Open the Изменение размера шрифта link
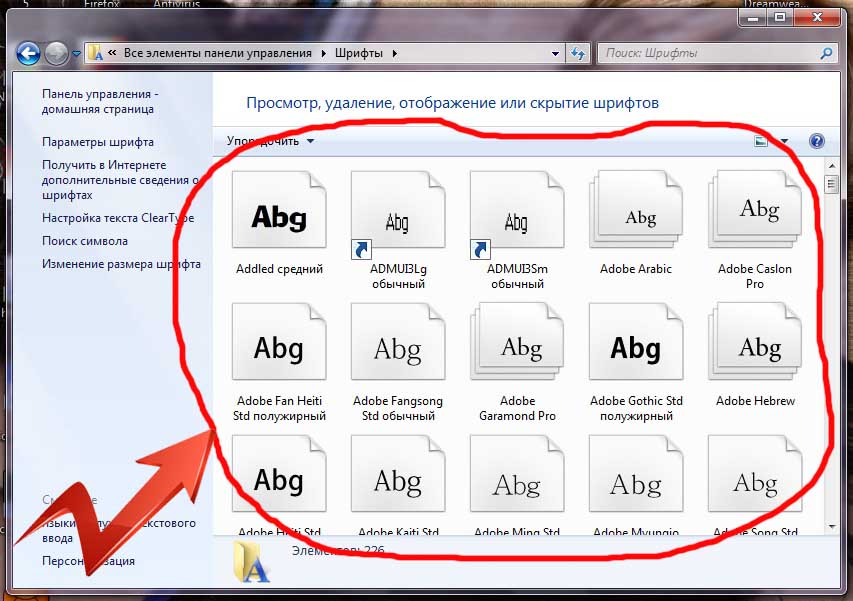The height and width of the screenshot is (601, 853). (x=121, y=264)
